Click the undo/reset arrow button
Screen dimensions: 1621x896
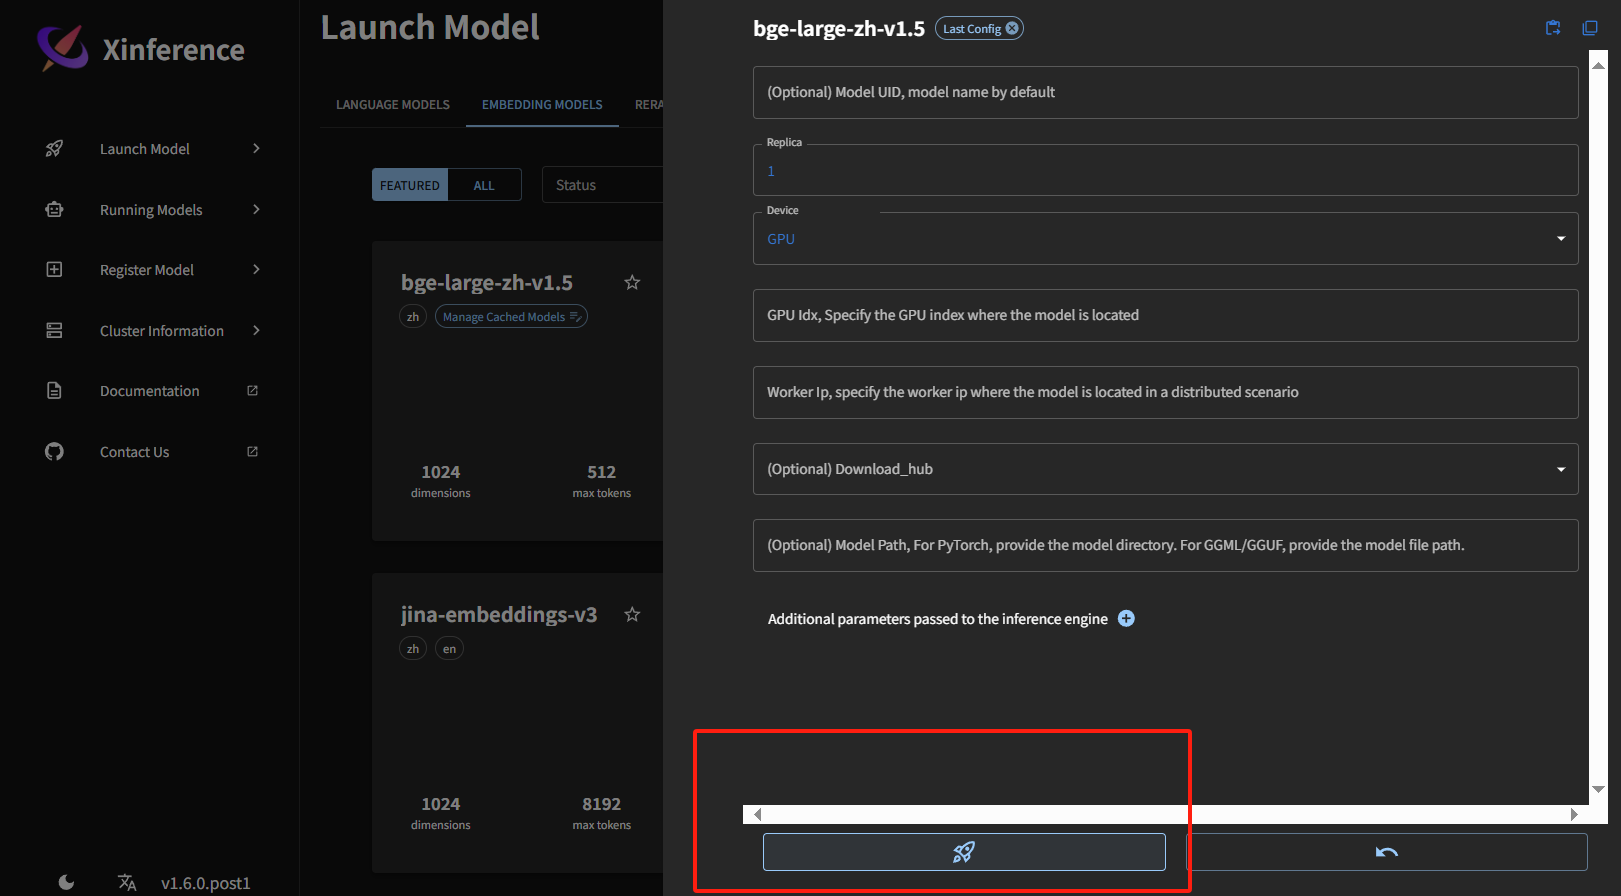click(x=1387, y=852)
